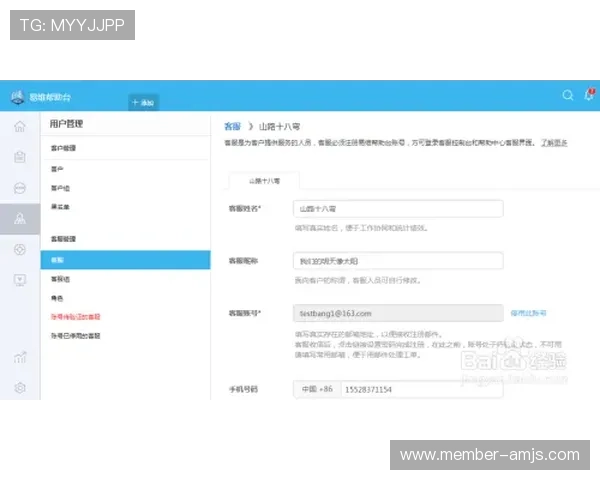
Task: Click the search magnifier icon in the header
Action: 568,95
